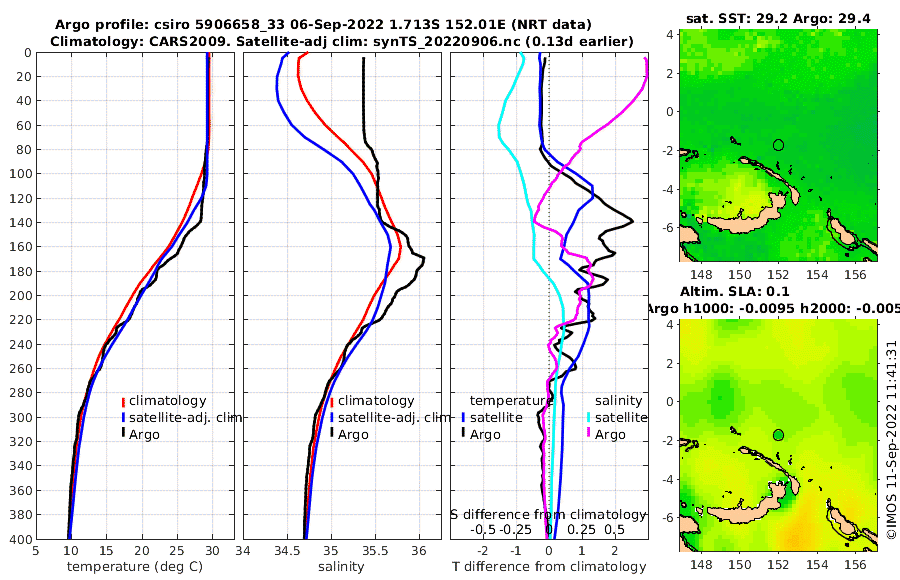Image resolution: width=900 pixels, height=580 pixels.
Task: Click 'T difference from climatology' axis label
Action: [549, 567]
